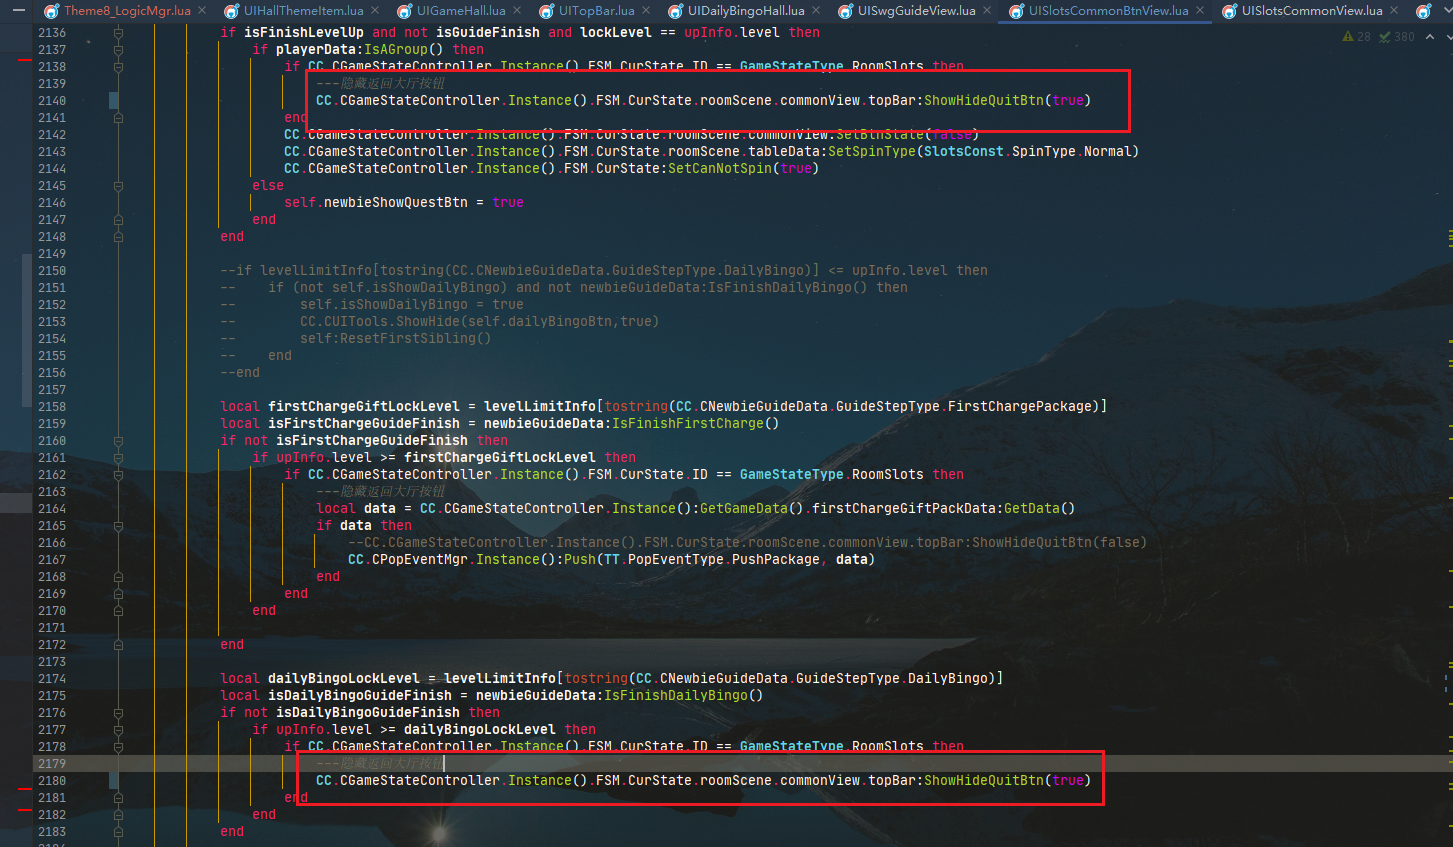
Task: Click the VCS change marker at line 2180
Action: point(113,781)
